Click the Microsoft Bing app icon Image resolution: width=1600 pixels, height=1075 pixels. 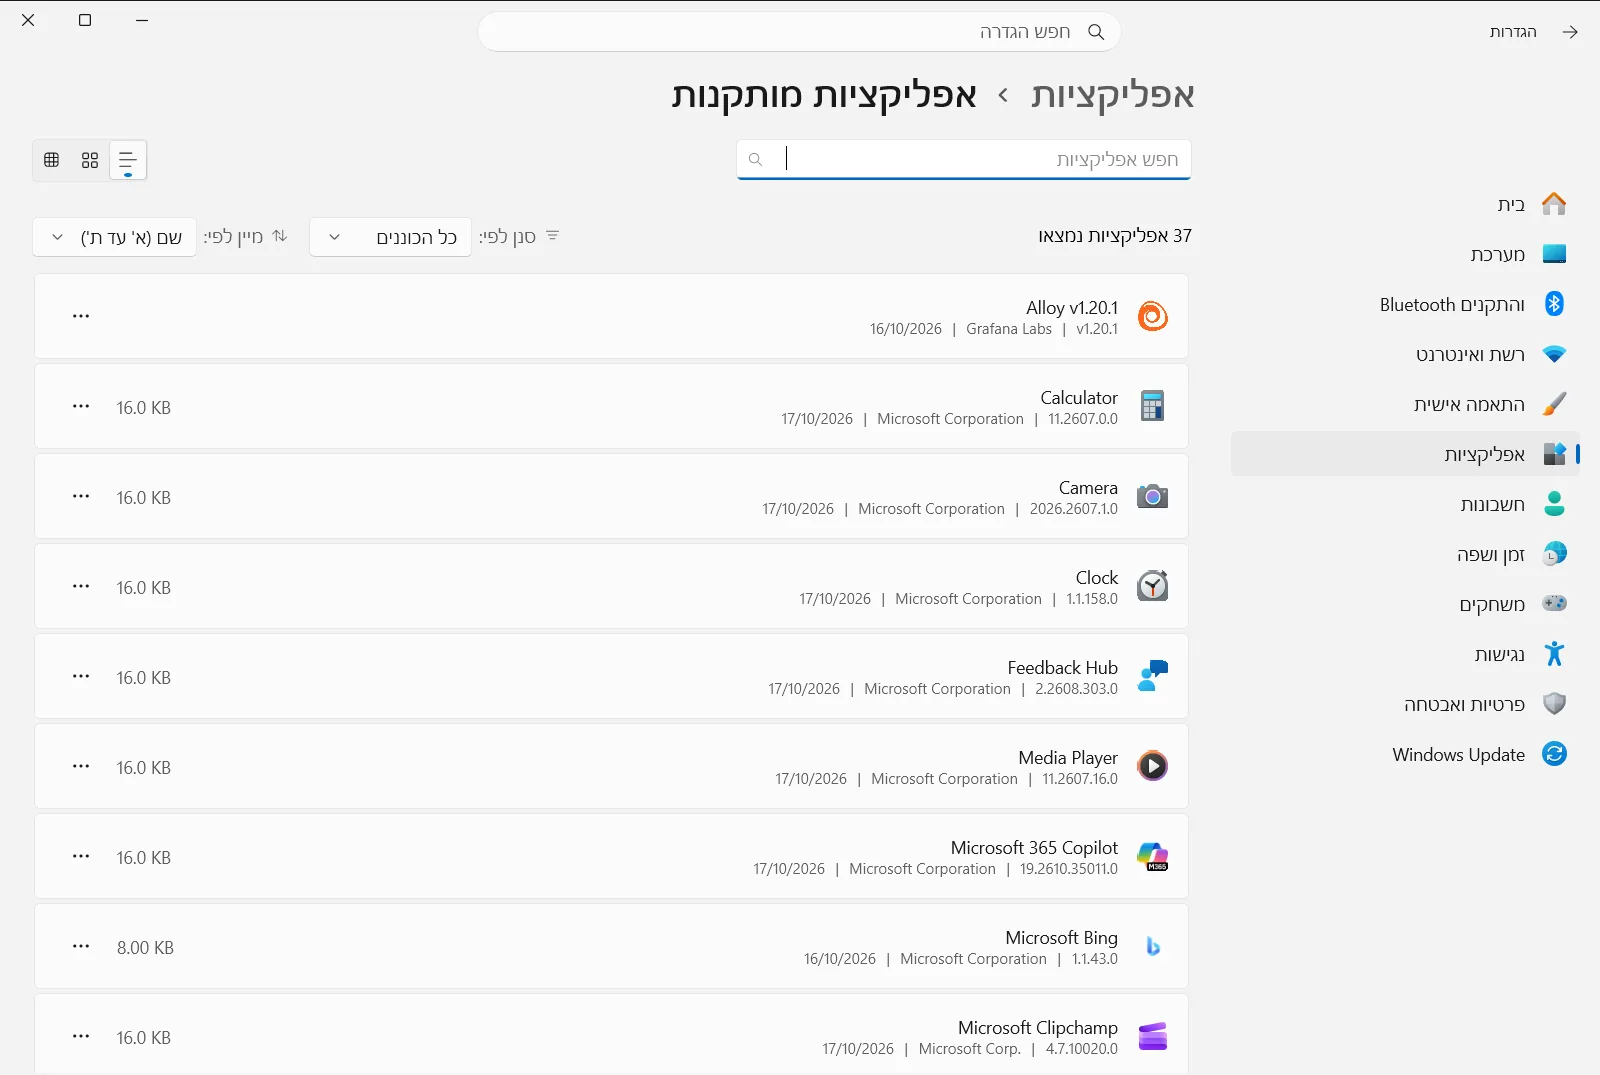tap(1153, 946)
